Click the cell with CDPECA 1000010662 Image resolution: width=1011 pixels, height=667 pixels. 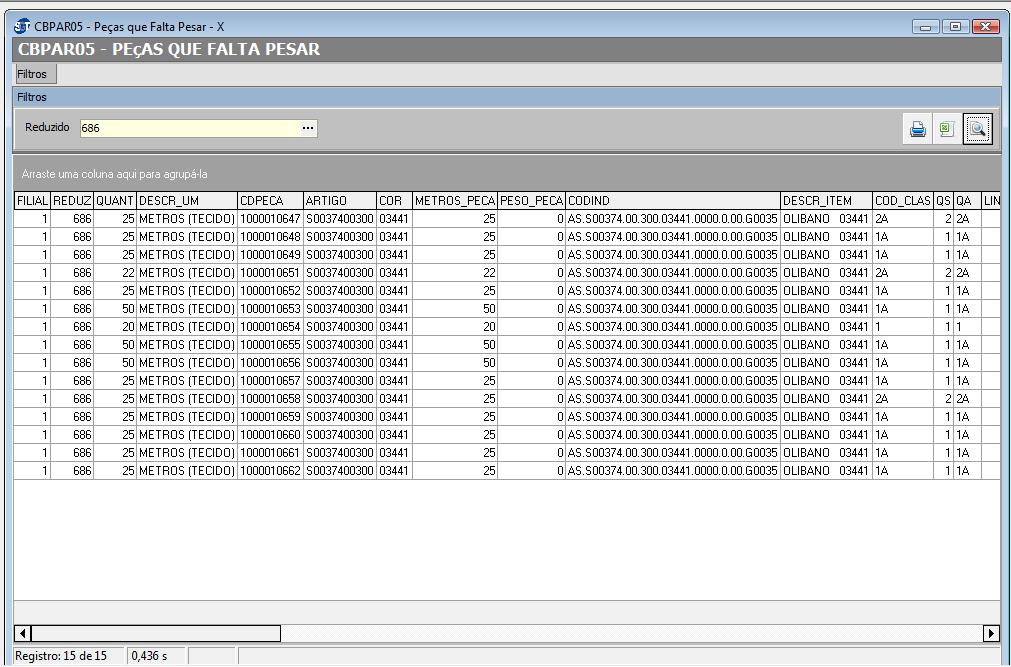(x=270, y=471)
